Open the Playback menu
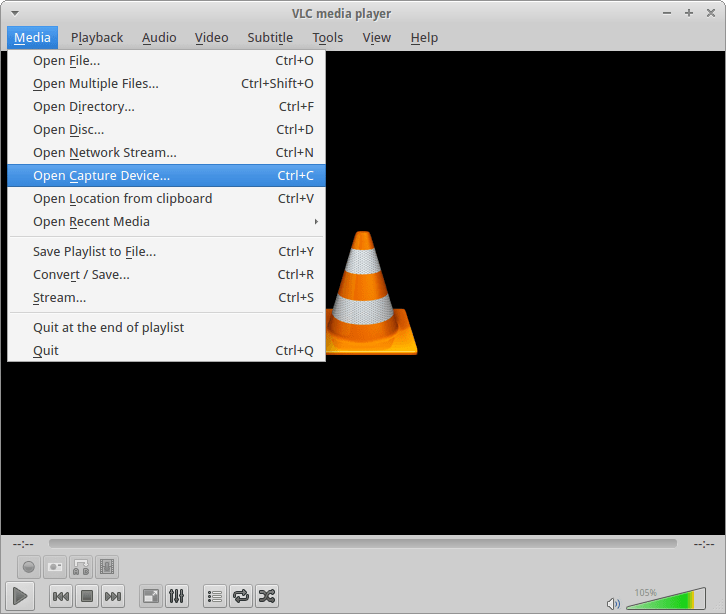The width and height of the screenshot is (726, 614). click(x=97, y=38)
